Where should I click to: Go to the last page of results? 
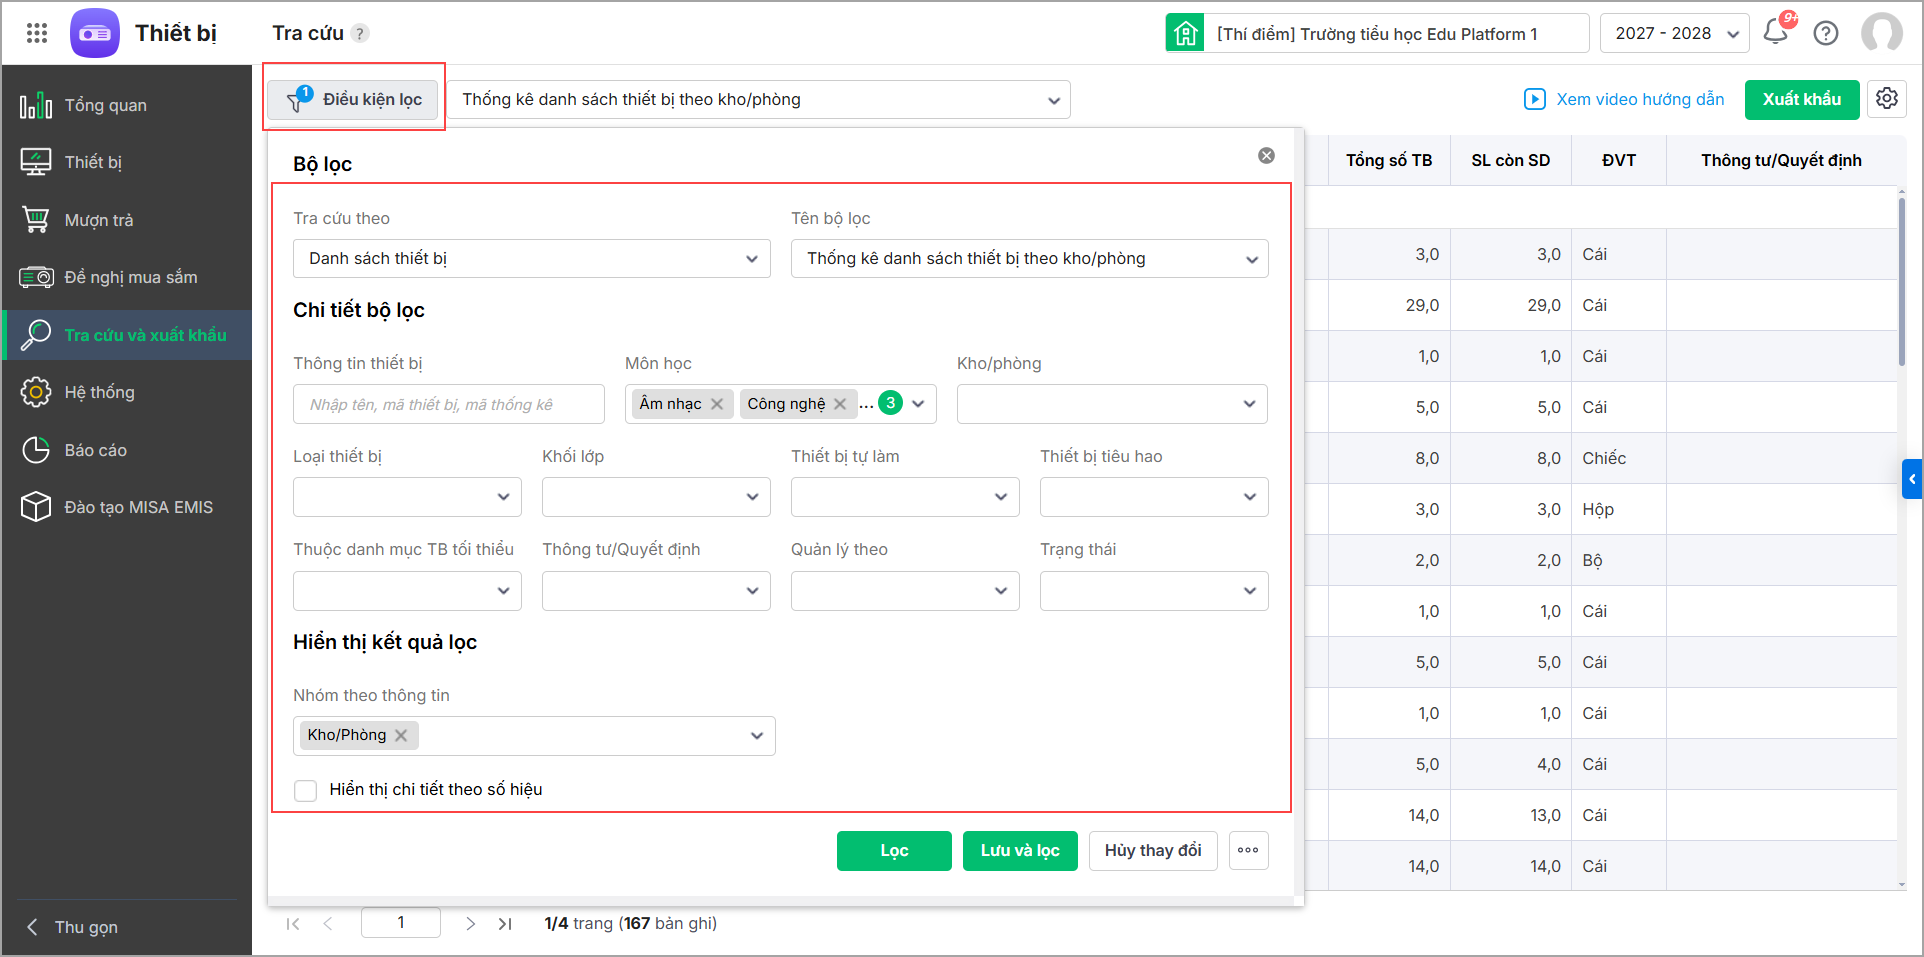[x=505, y=924]
